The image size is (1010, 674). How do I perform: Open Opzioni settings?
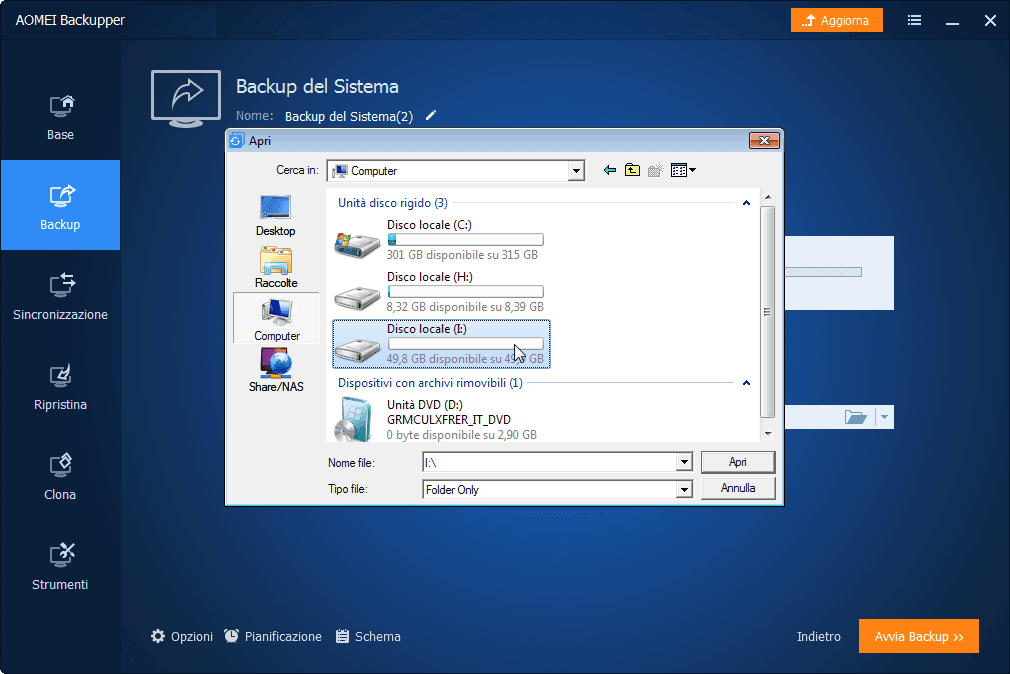182,637
